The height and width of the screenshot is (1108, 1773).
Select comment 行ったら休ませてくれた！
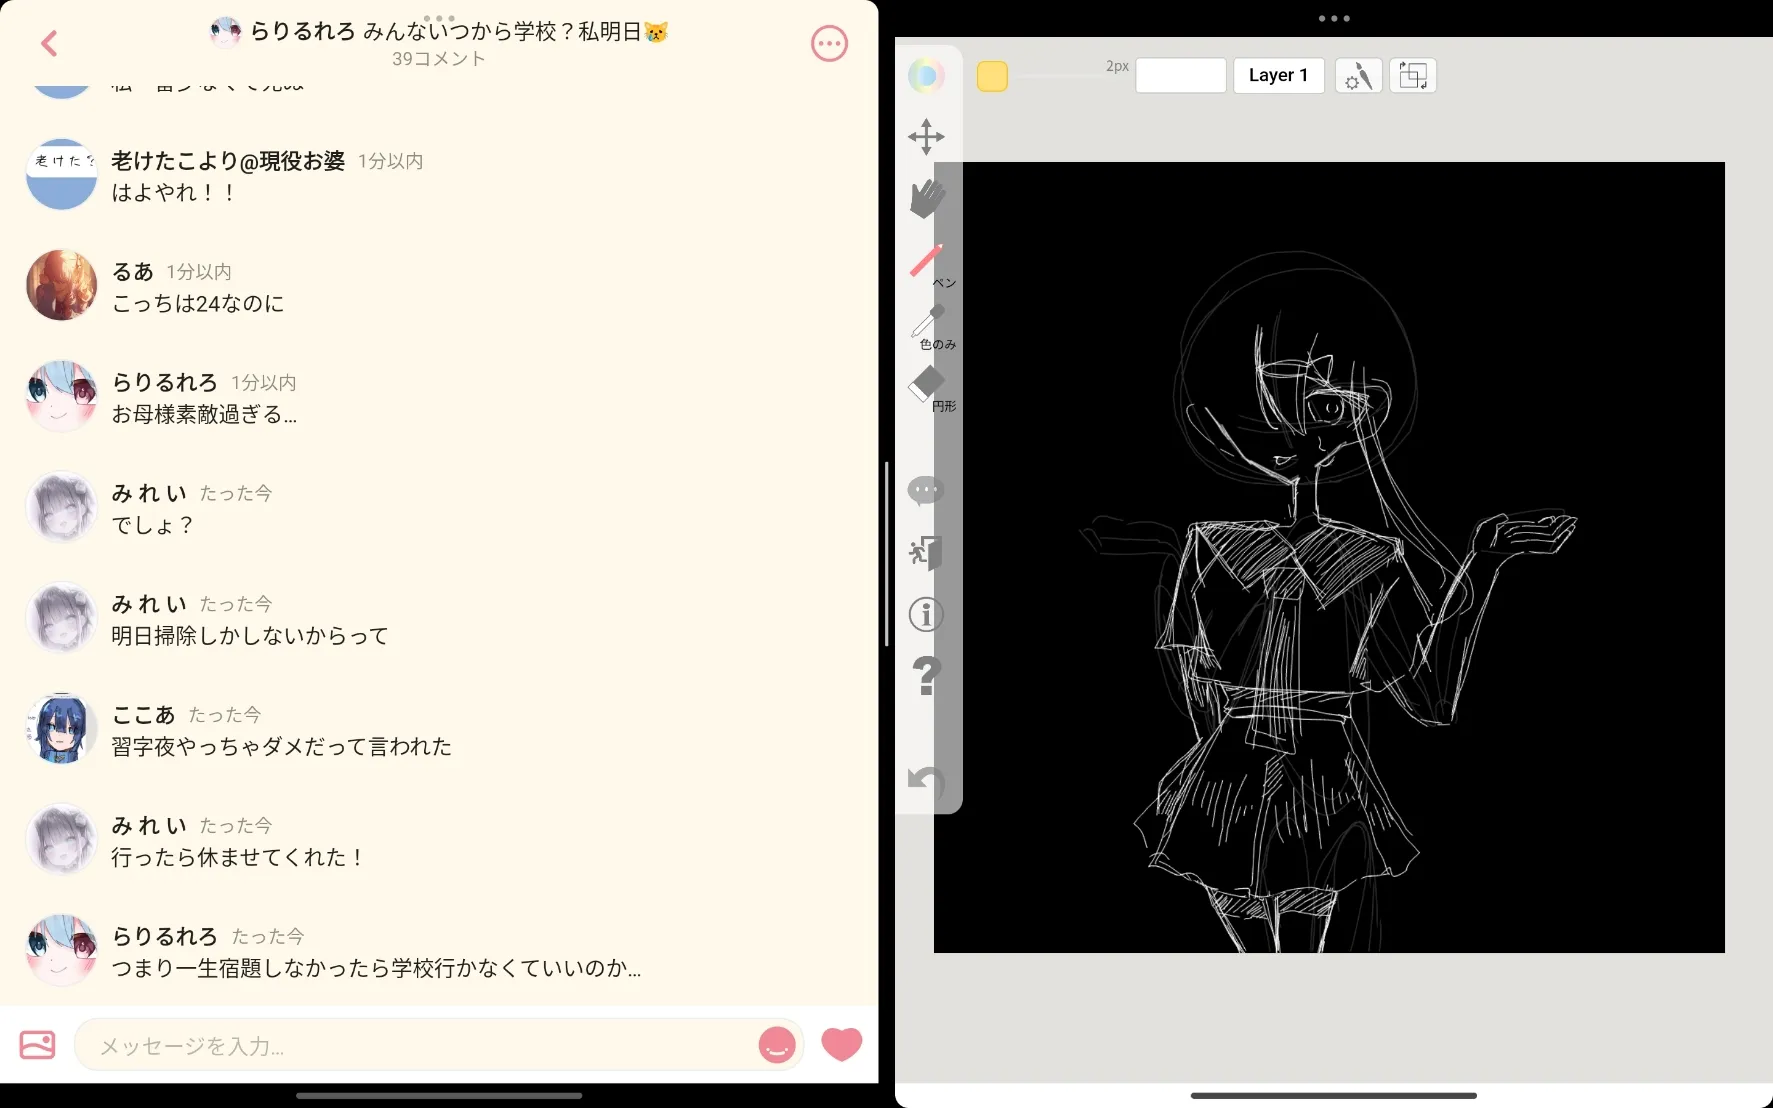click(x=238, y=858)
